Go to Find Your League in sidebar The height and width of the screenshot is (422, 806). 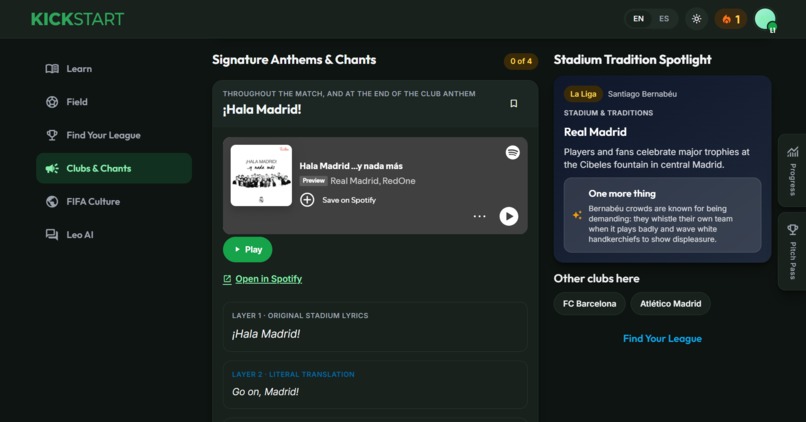click(x=114, y=135)
